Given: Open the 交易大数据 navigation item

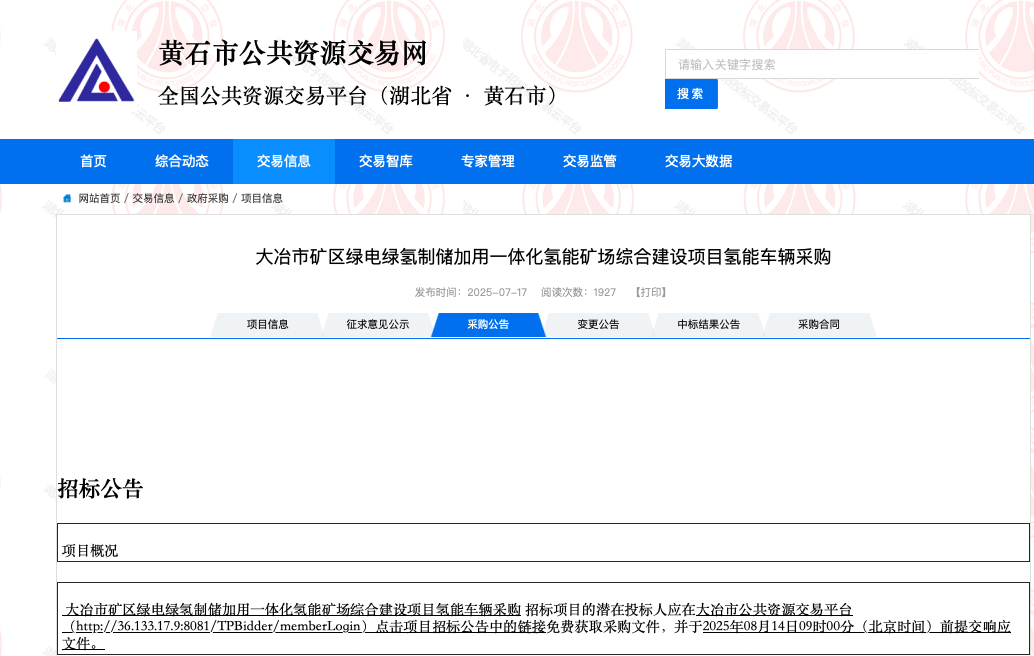Looking at the screenshot, I should click(699, 161).
